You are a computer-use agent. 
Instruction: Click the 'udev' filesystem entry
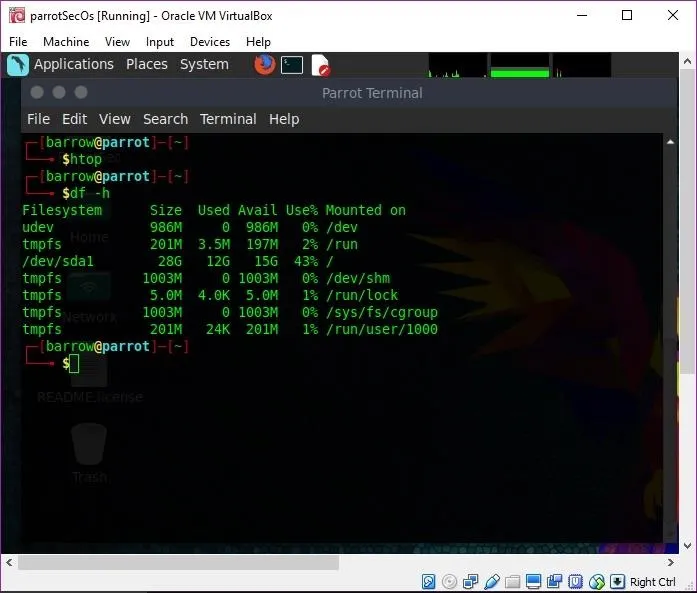[38, 227]
